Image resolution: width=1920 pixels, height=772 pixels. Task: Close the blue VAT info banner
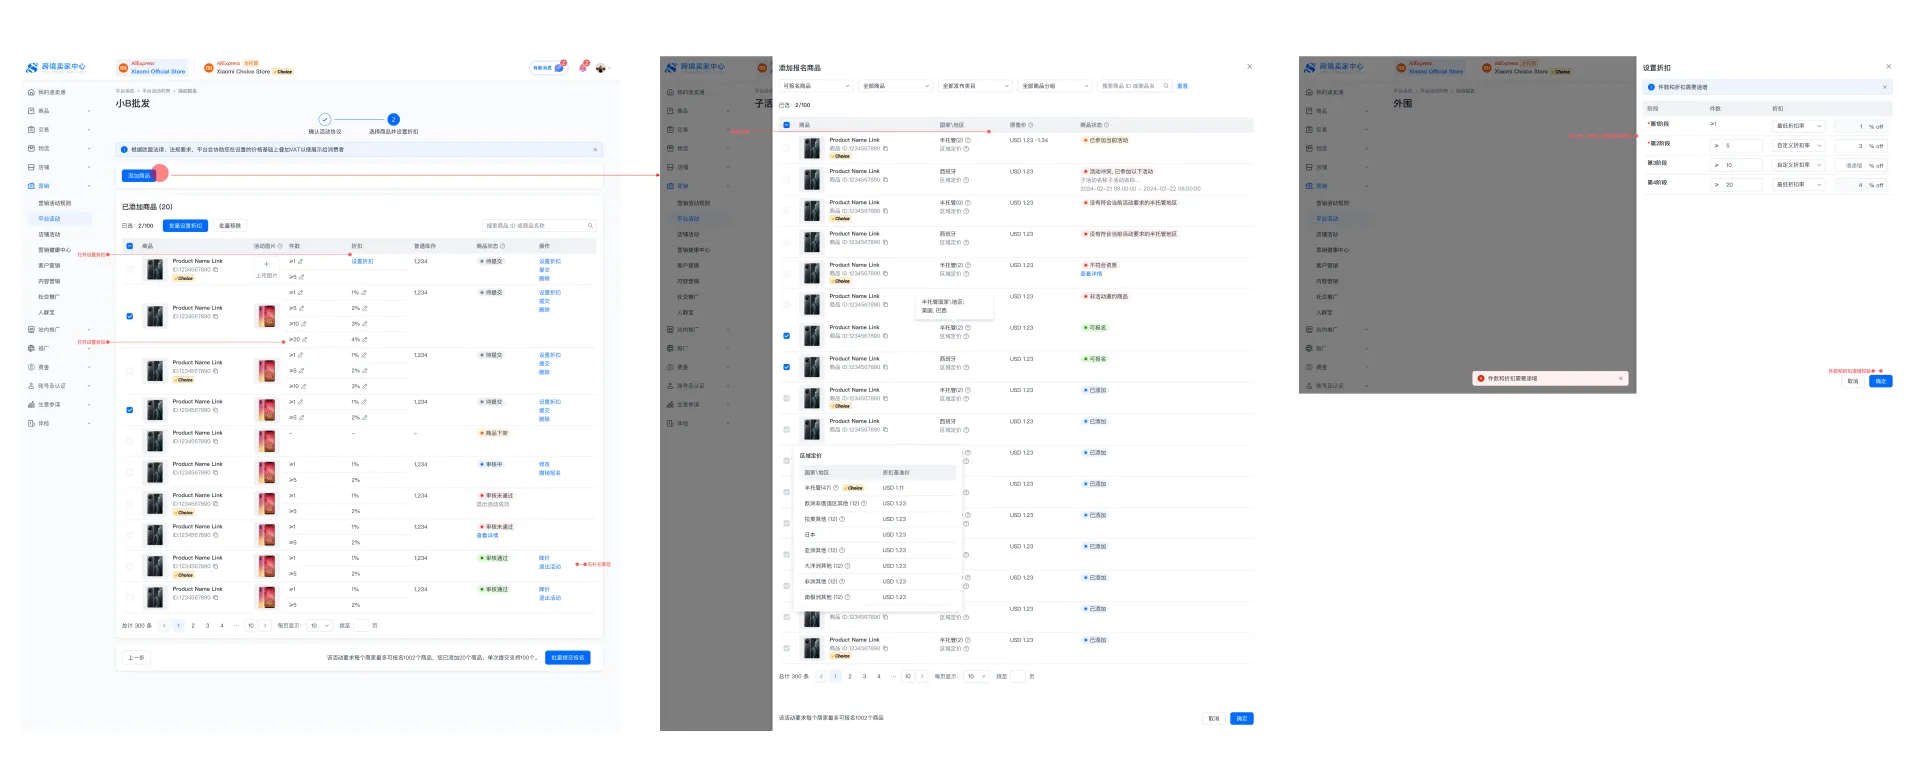[x=595, y=150]
